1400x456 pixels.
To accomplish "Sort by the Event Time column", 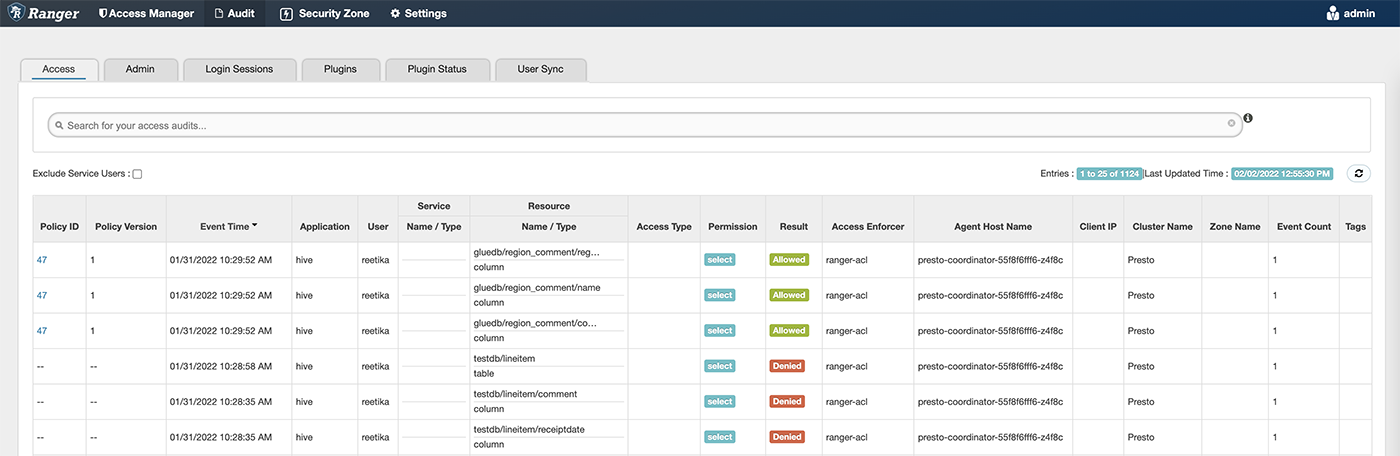I will click(229, 227).
